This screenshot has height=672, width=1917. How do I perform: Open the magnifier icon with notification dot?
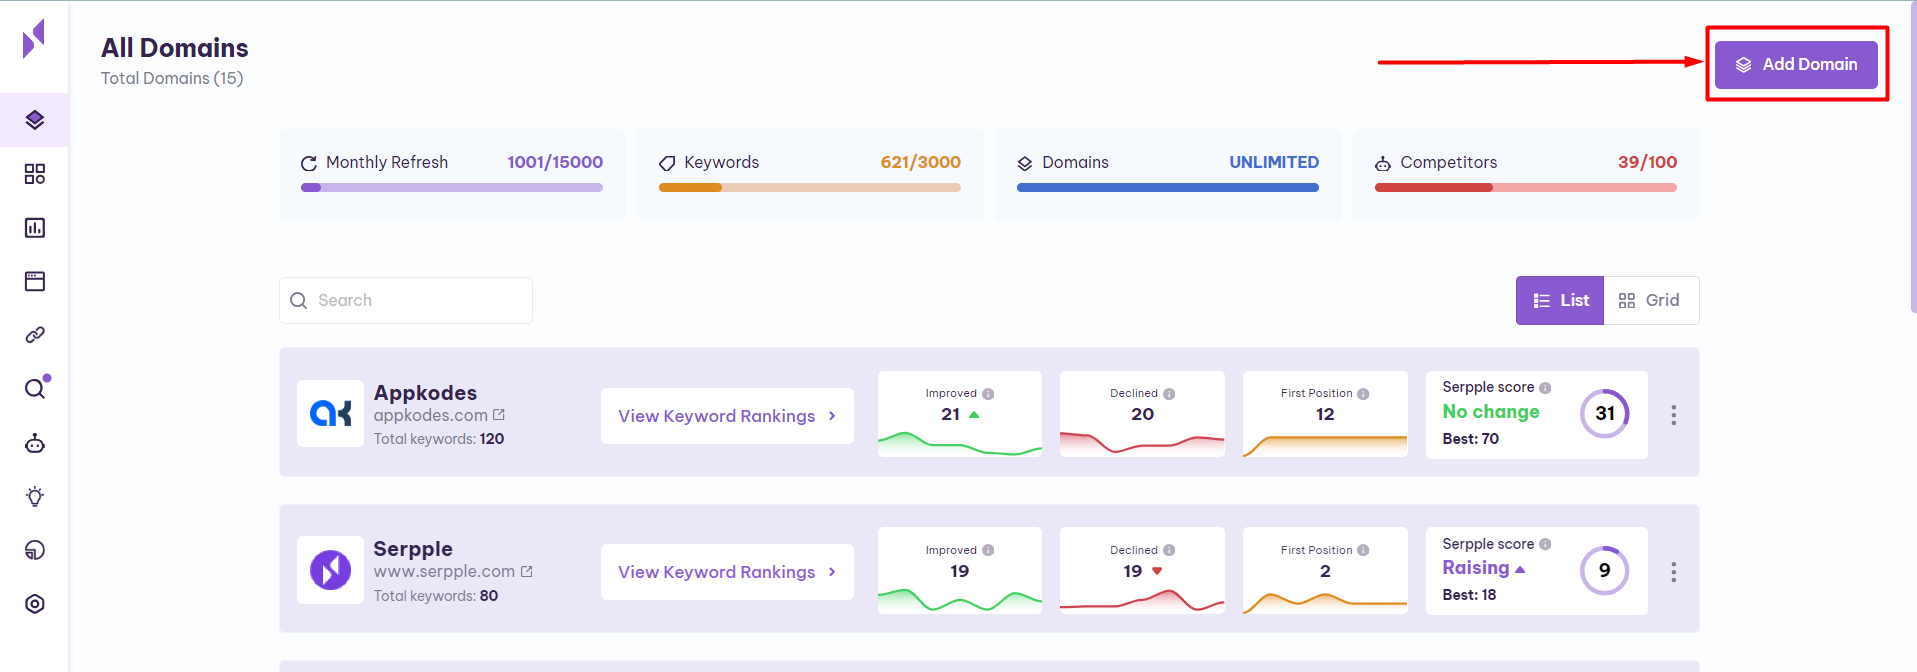click(36, 387)
